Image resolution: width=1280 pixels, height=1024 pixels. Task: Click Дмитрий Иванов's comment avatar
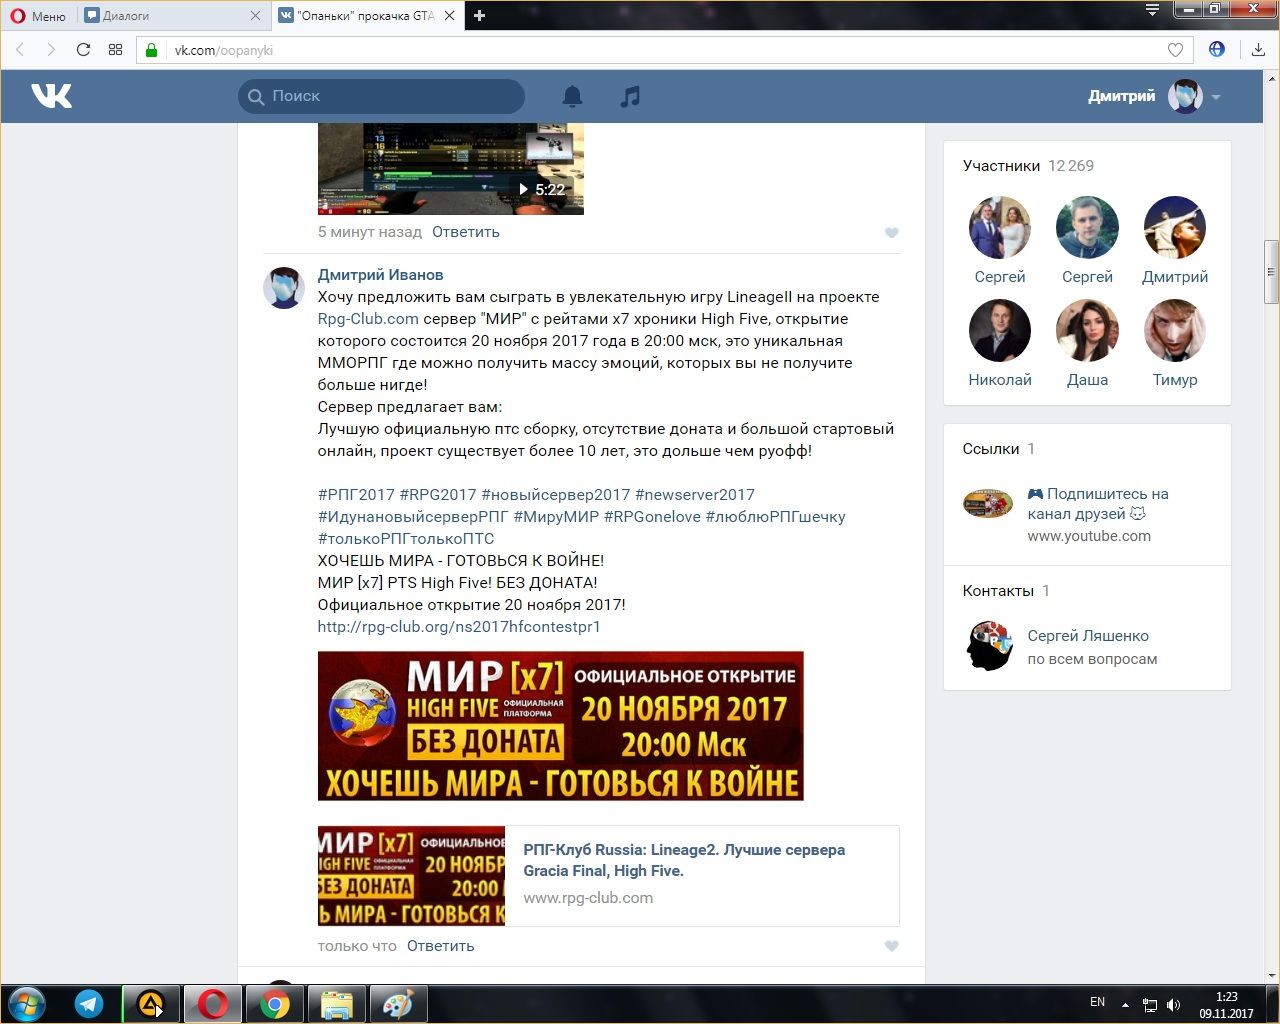click(x=283, y=288)
